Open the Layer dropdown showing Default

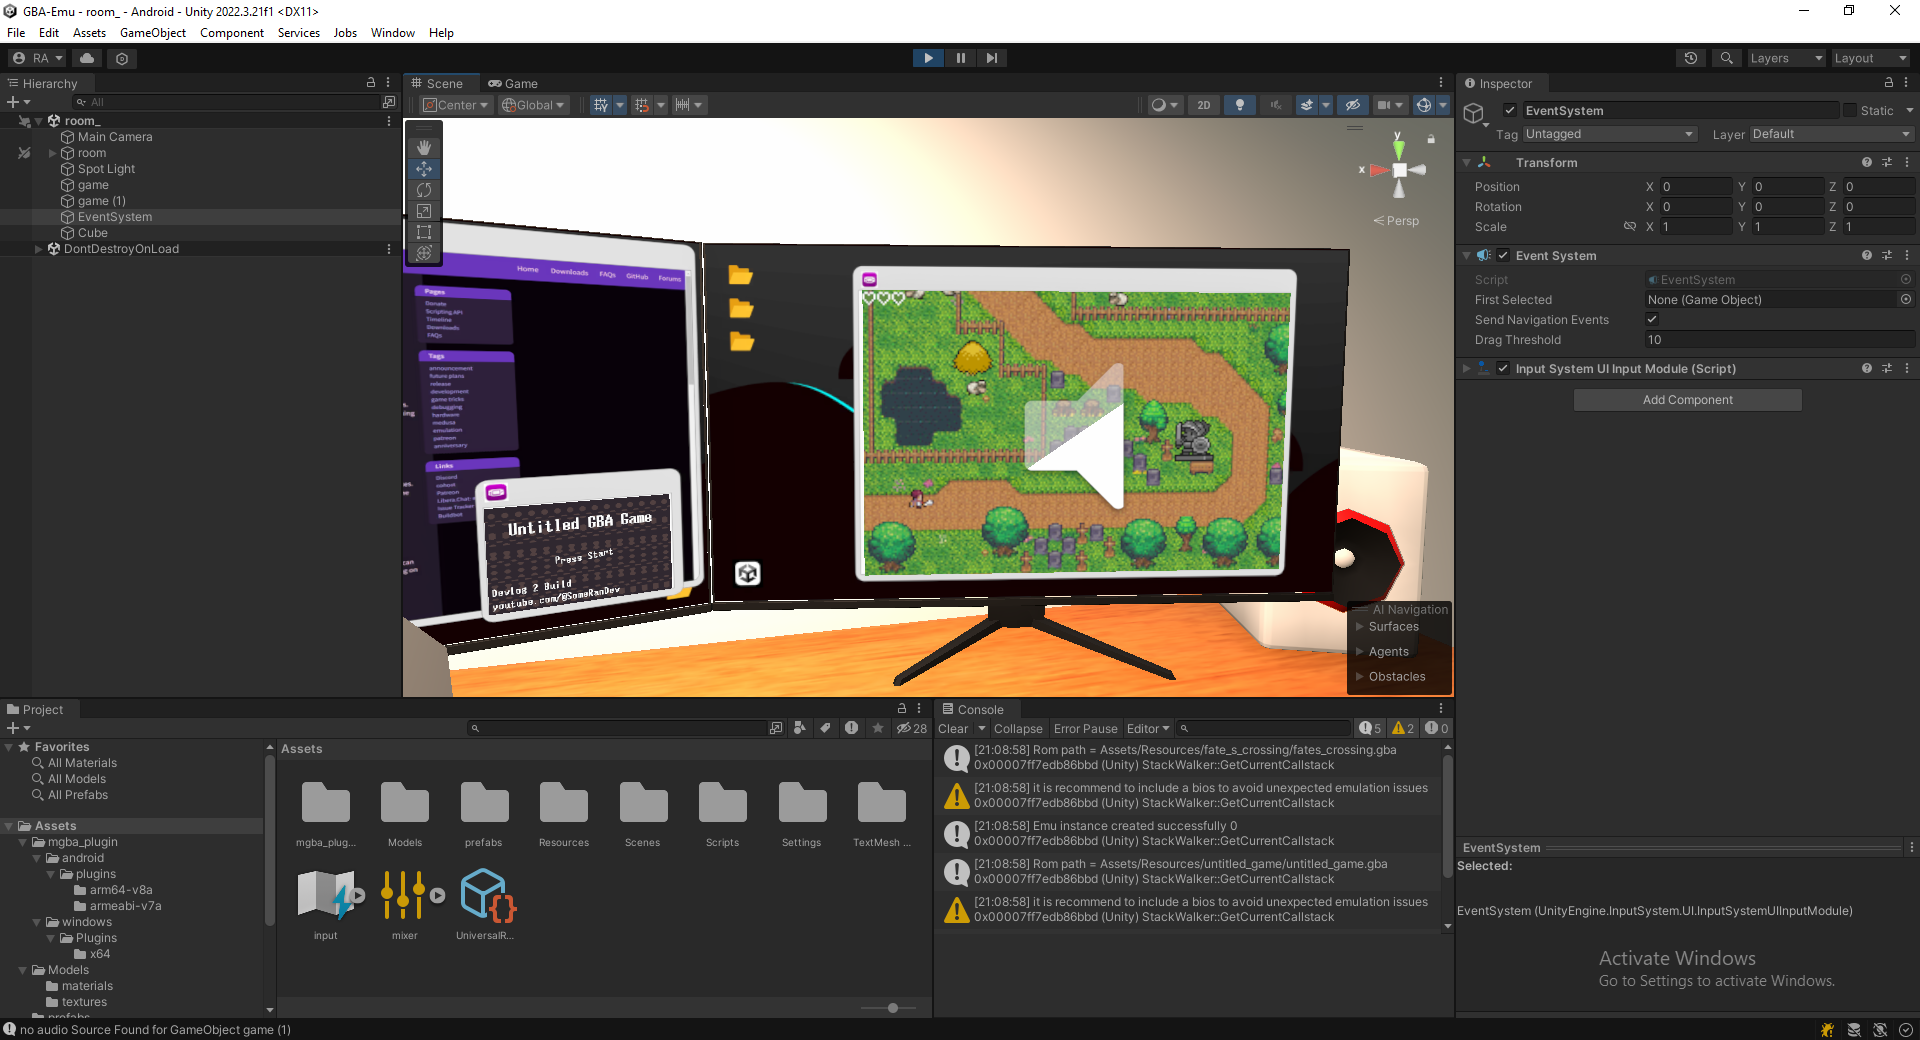[x=1831, y=134]
